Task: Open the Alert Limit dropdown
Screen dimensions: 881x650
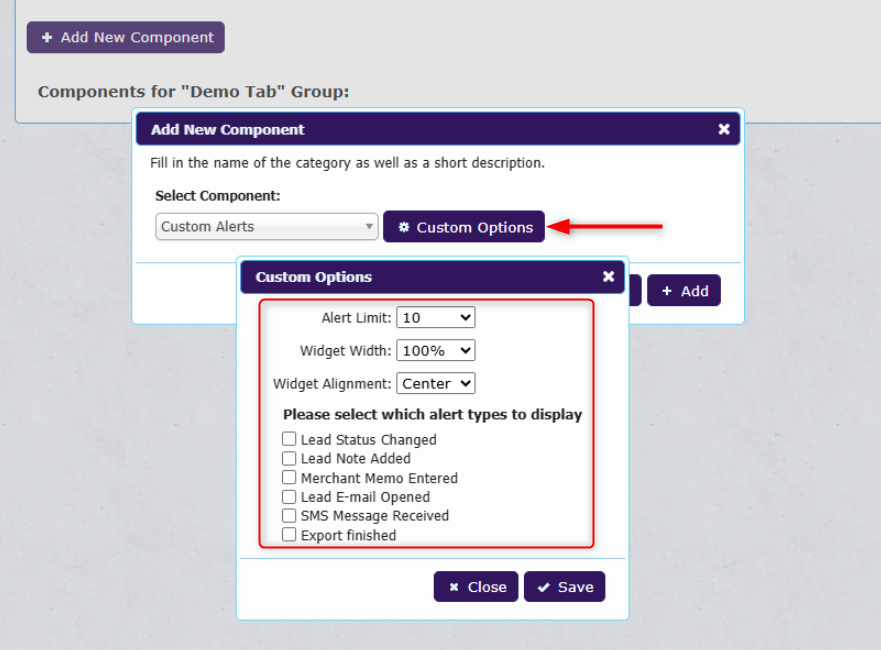Action: pos(436,318)
